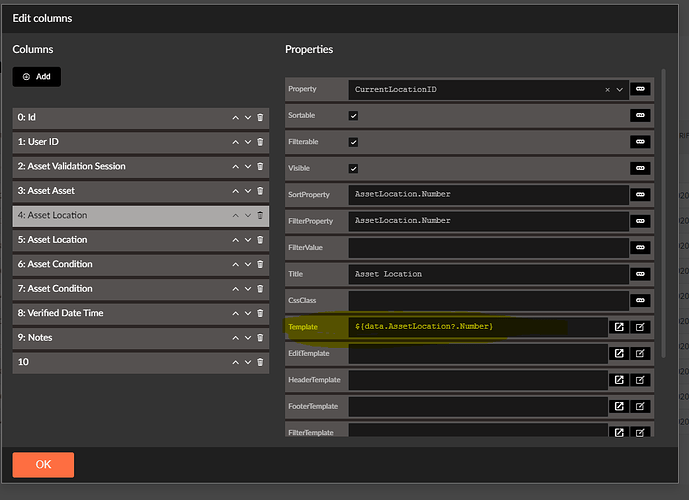Click the Properties panel scrollbar
The height and width of the screenshot is (500, 689).
pos(664,213)
